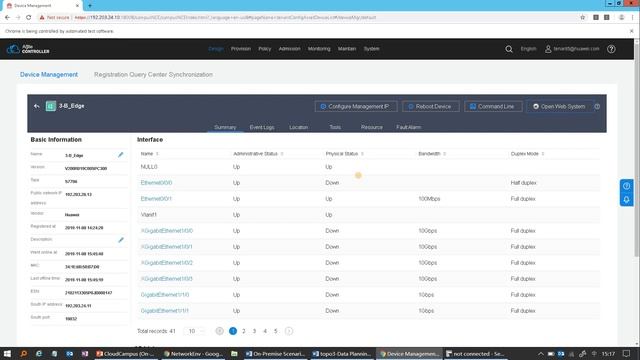This screenshot has width=640, height=360.
Task: Switch to the Tools tab
Action: pos(335,127)
